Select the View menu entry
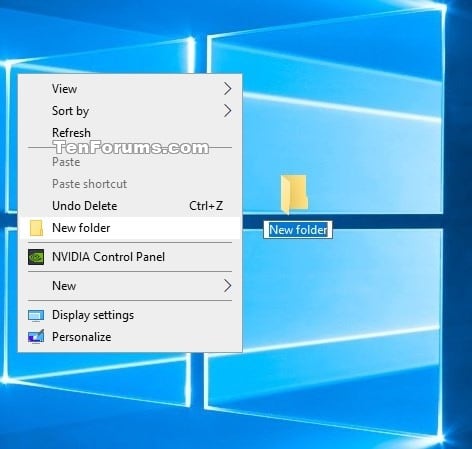The width and height of the screenshot is (472, 449). (x=130, y=89)
